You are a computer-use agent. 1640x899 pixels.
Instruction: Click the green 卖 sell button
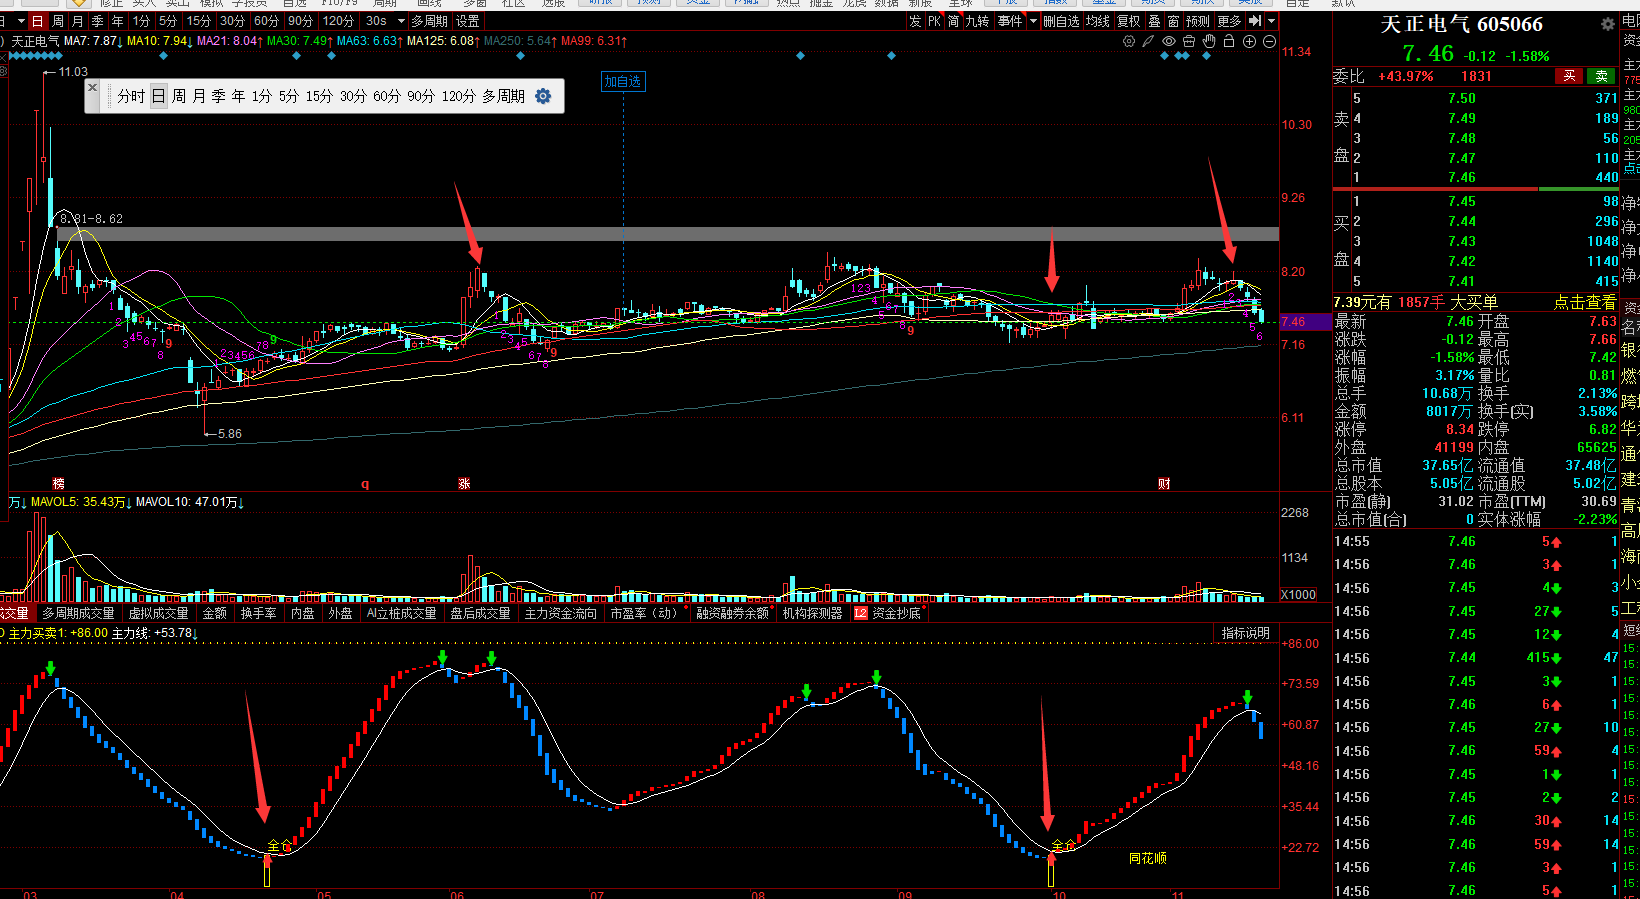coord(1602,76)
